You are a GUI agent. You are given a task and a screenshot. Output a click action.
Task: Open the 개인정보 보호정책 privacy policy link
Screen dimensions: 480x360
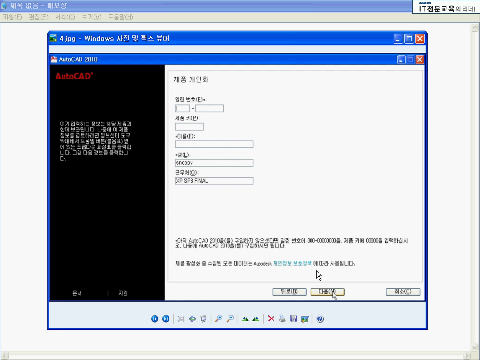(292, 263)
